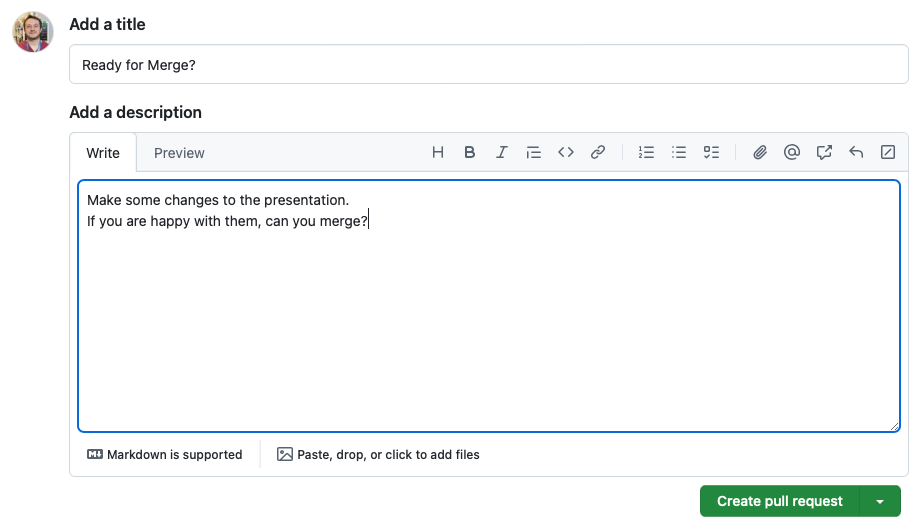Create an unordered bullet list
The height and width of the screenshot is (528, 917).
679,153
